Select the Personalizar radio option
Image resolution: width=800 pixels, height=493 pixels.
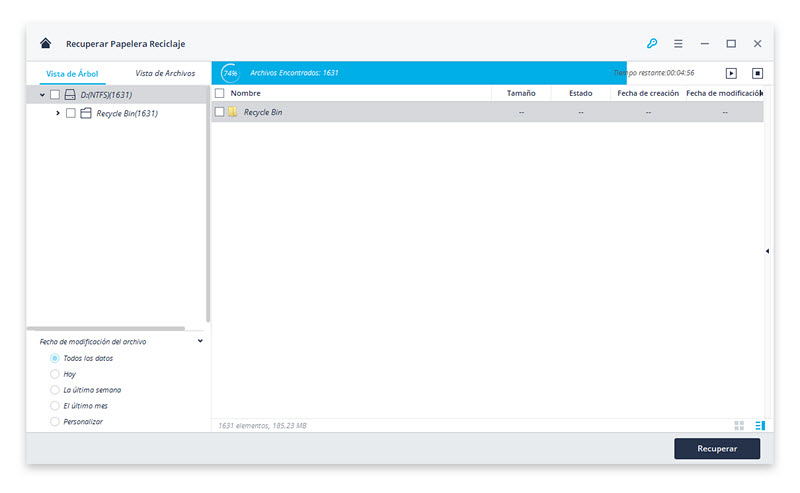click(x=55, y=422)
